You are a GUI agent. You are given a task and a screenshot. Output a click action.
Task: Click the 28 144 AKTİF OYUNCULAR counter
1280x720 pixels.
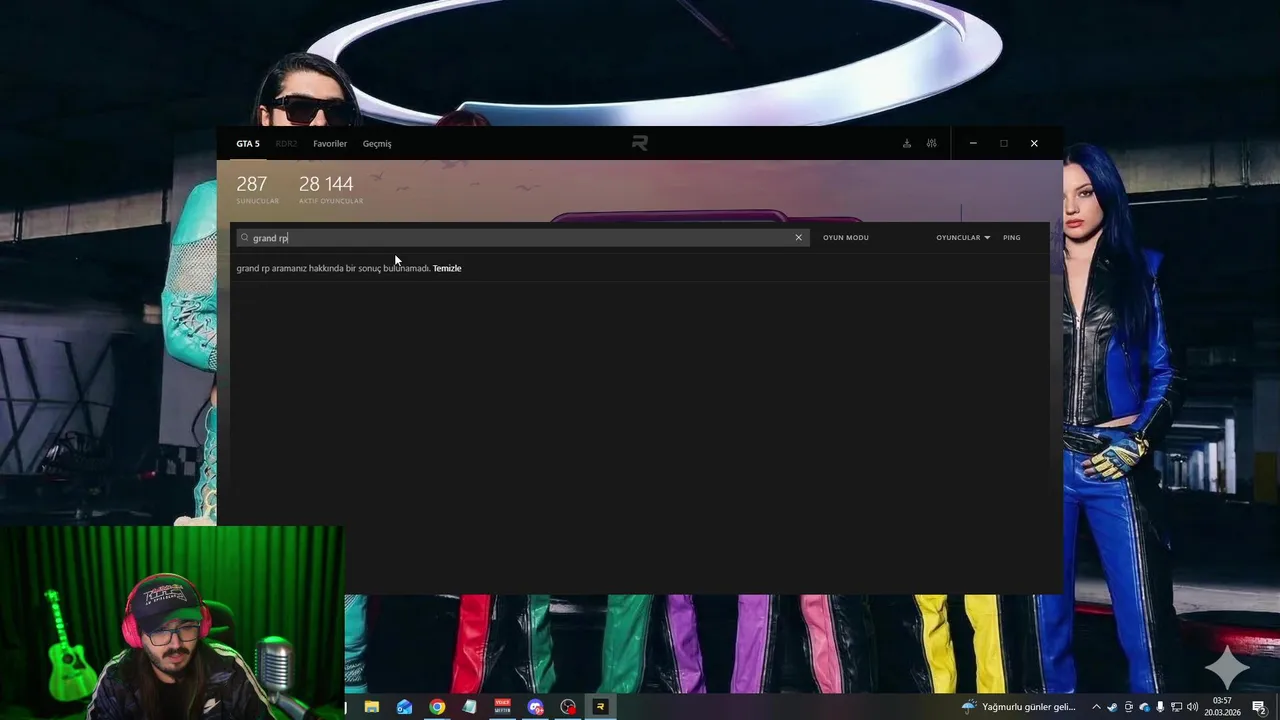(331, 189)
